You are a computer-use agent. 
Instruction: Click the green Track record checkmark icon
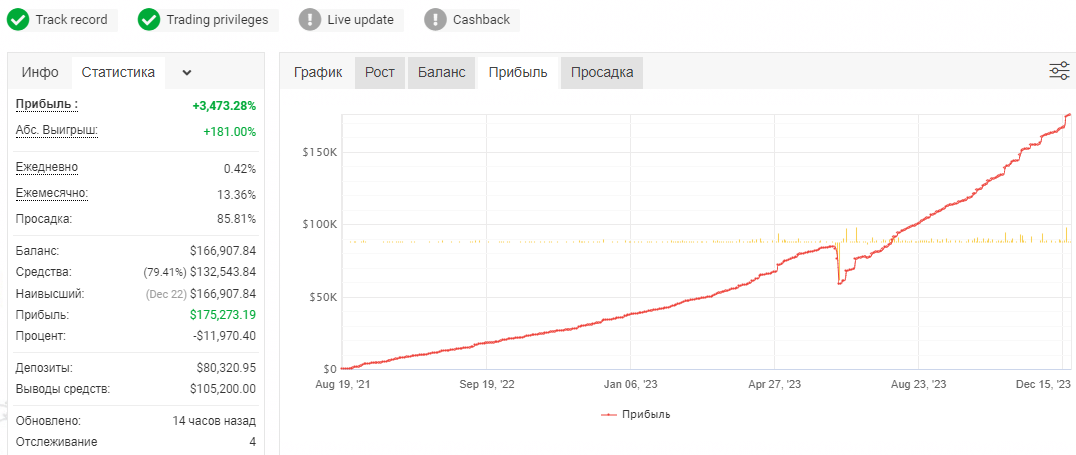19,20
